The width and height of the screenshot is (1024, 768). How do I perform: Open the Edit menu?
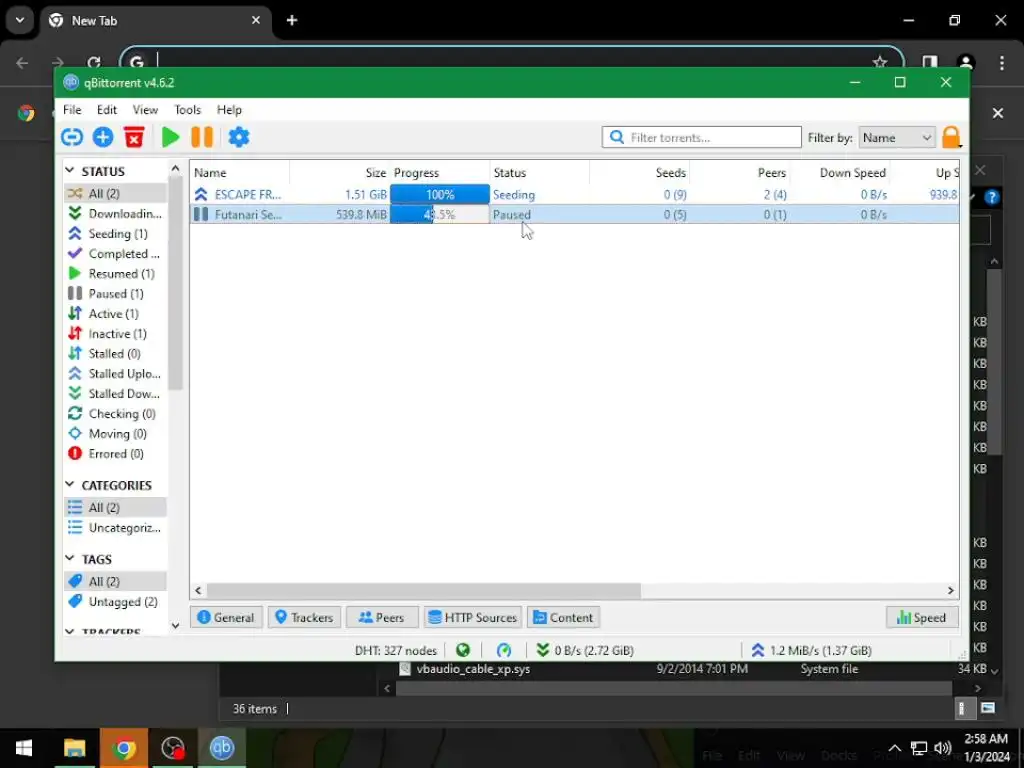point(106,110)
